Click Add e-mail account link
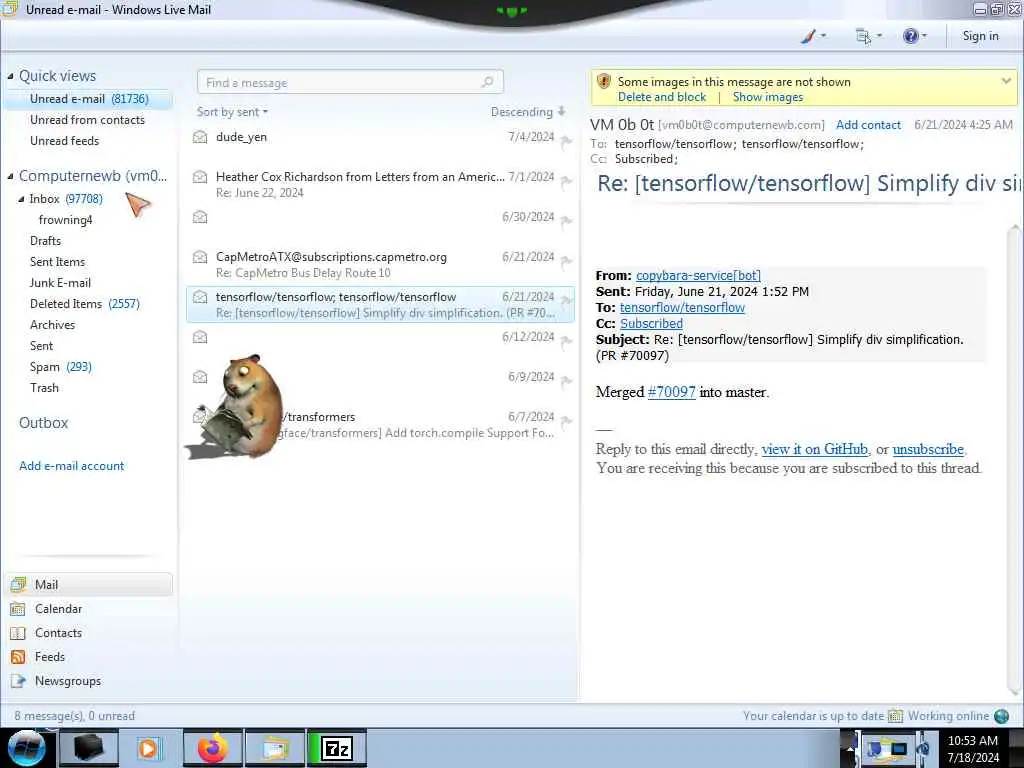 [72, 466]
